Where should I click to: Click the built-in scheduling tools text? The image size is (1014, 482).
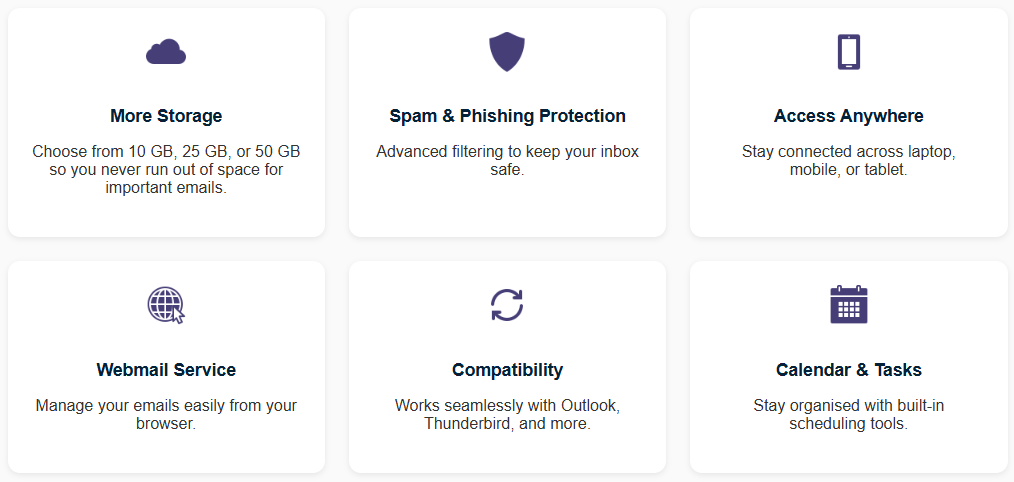click(x=848, y=415)
